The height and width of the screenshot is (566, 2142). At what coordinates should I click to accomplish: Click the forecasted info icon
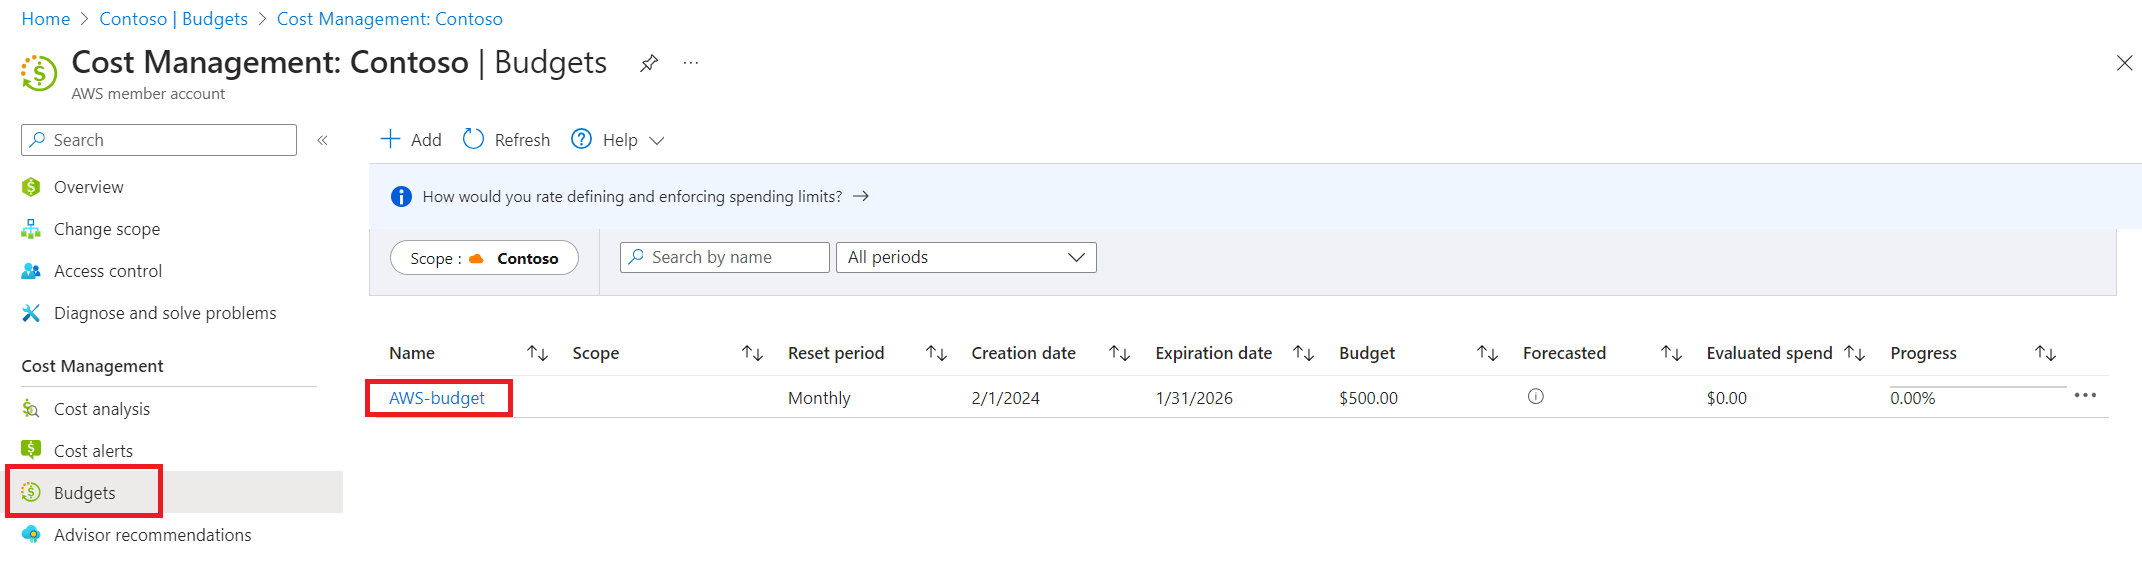(1536, 397)
